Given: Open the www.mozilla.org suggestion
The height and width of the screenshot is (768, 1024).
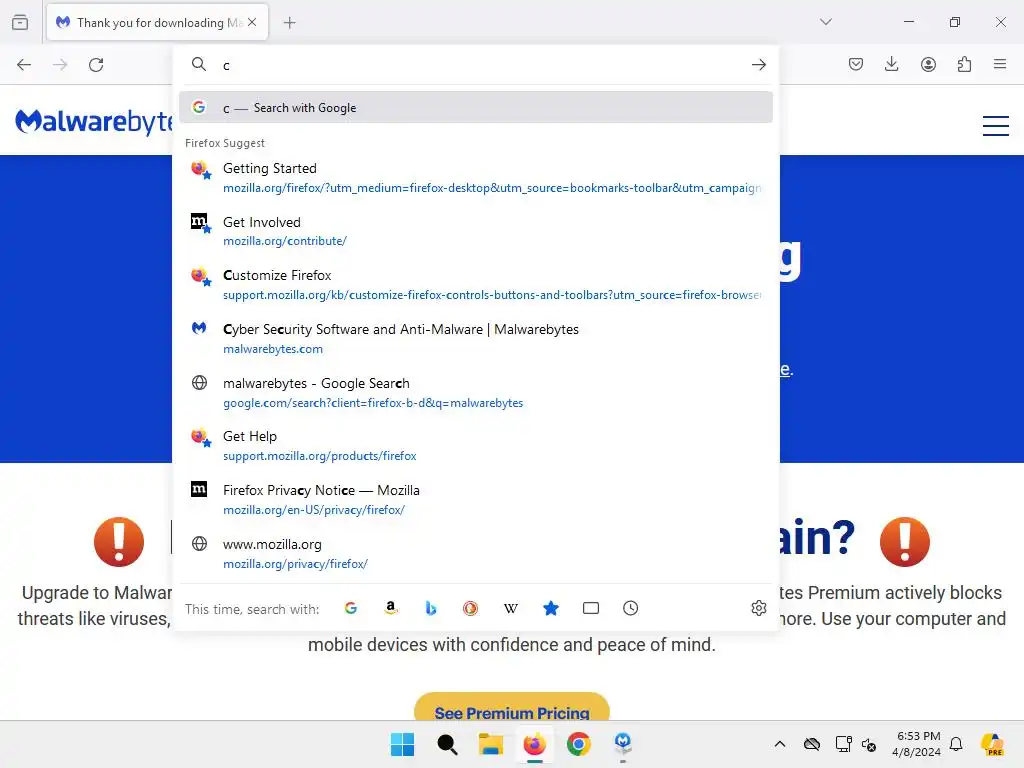Looking at the screenshot, I should [x=475, y=553].
